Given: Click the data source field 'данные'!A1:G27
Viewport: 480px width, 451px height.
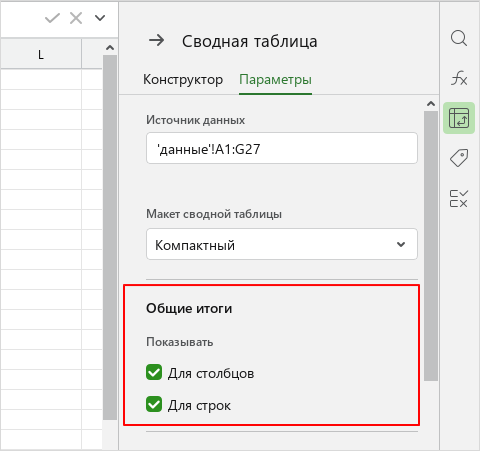Looking at the screenshot, I should 282,148.
